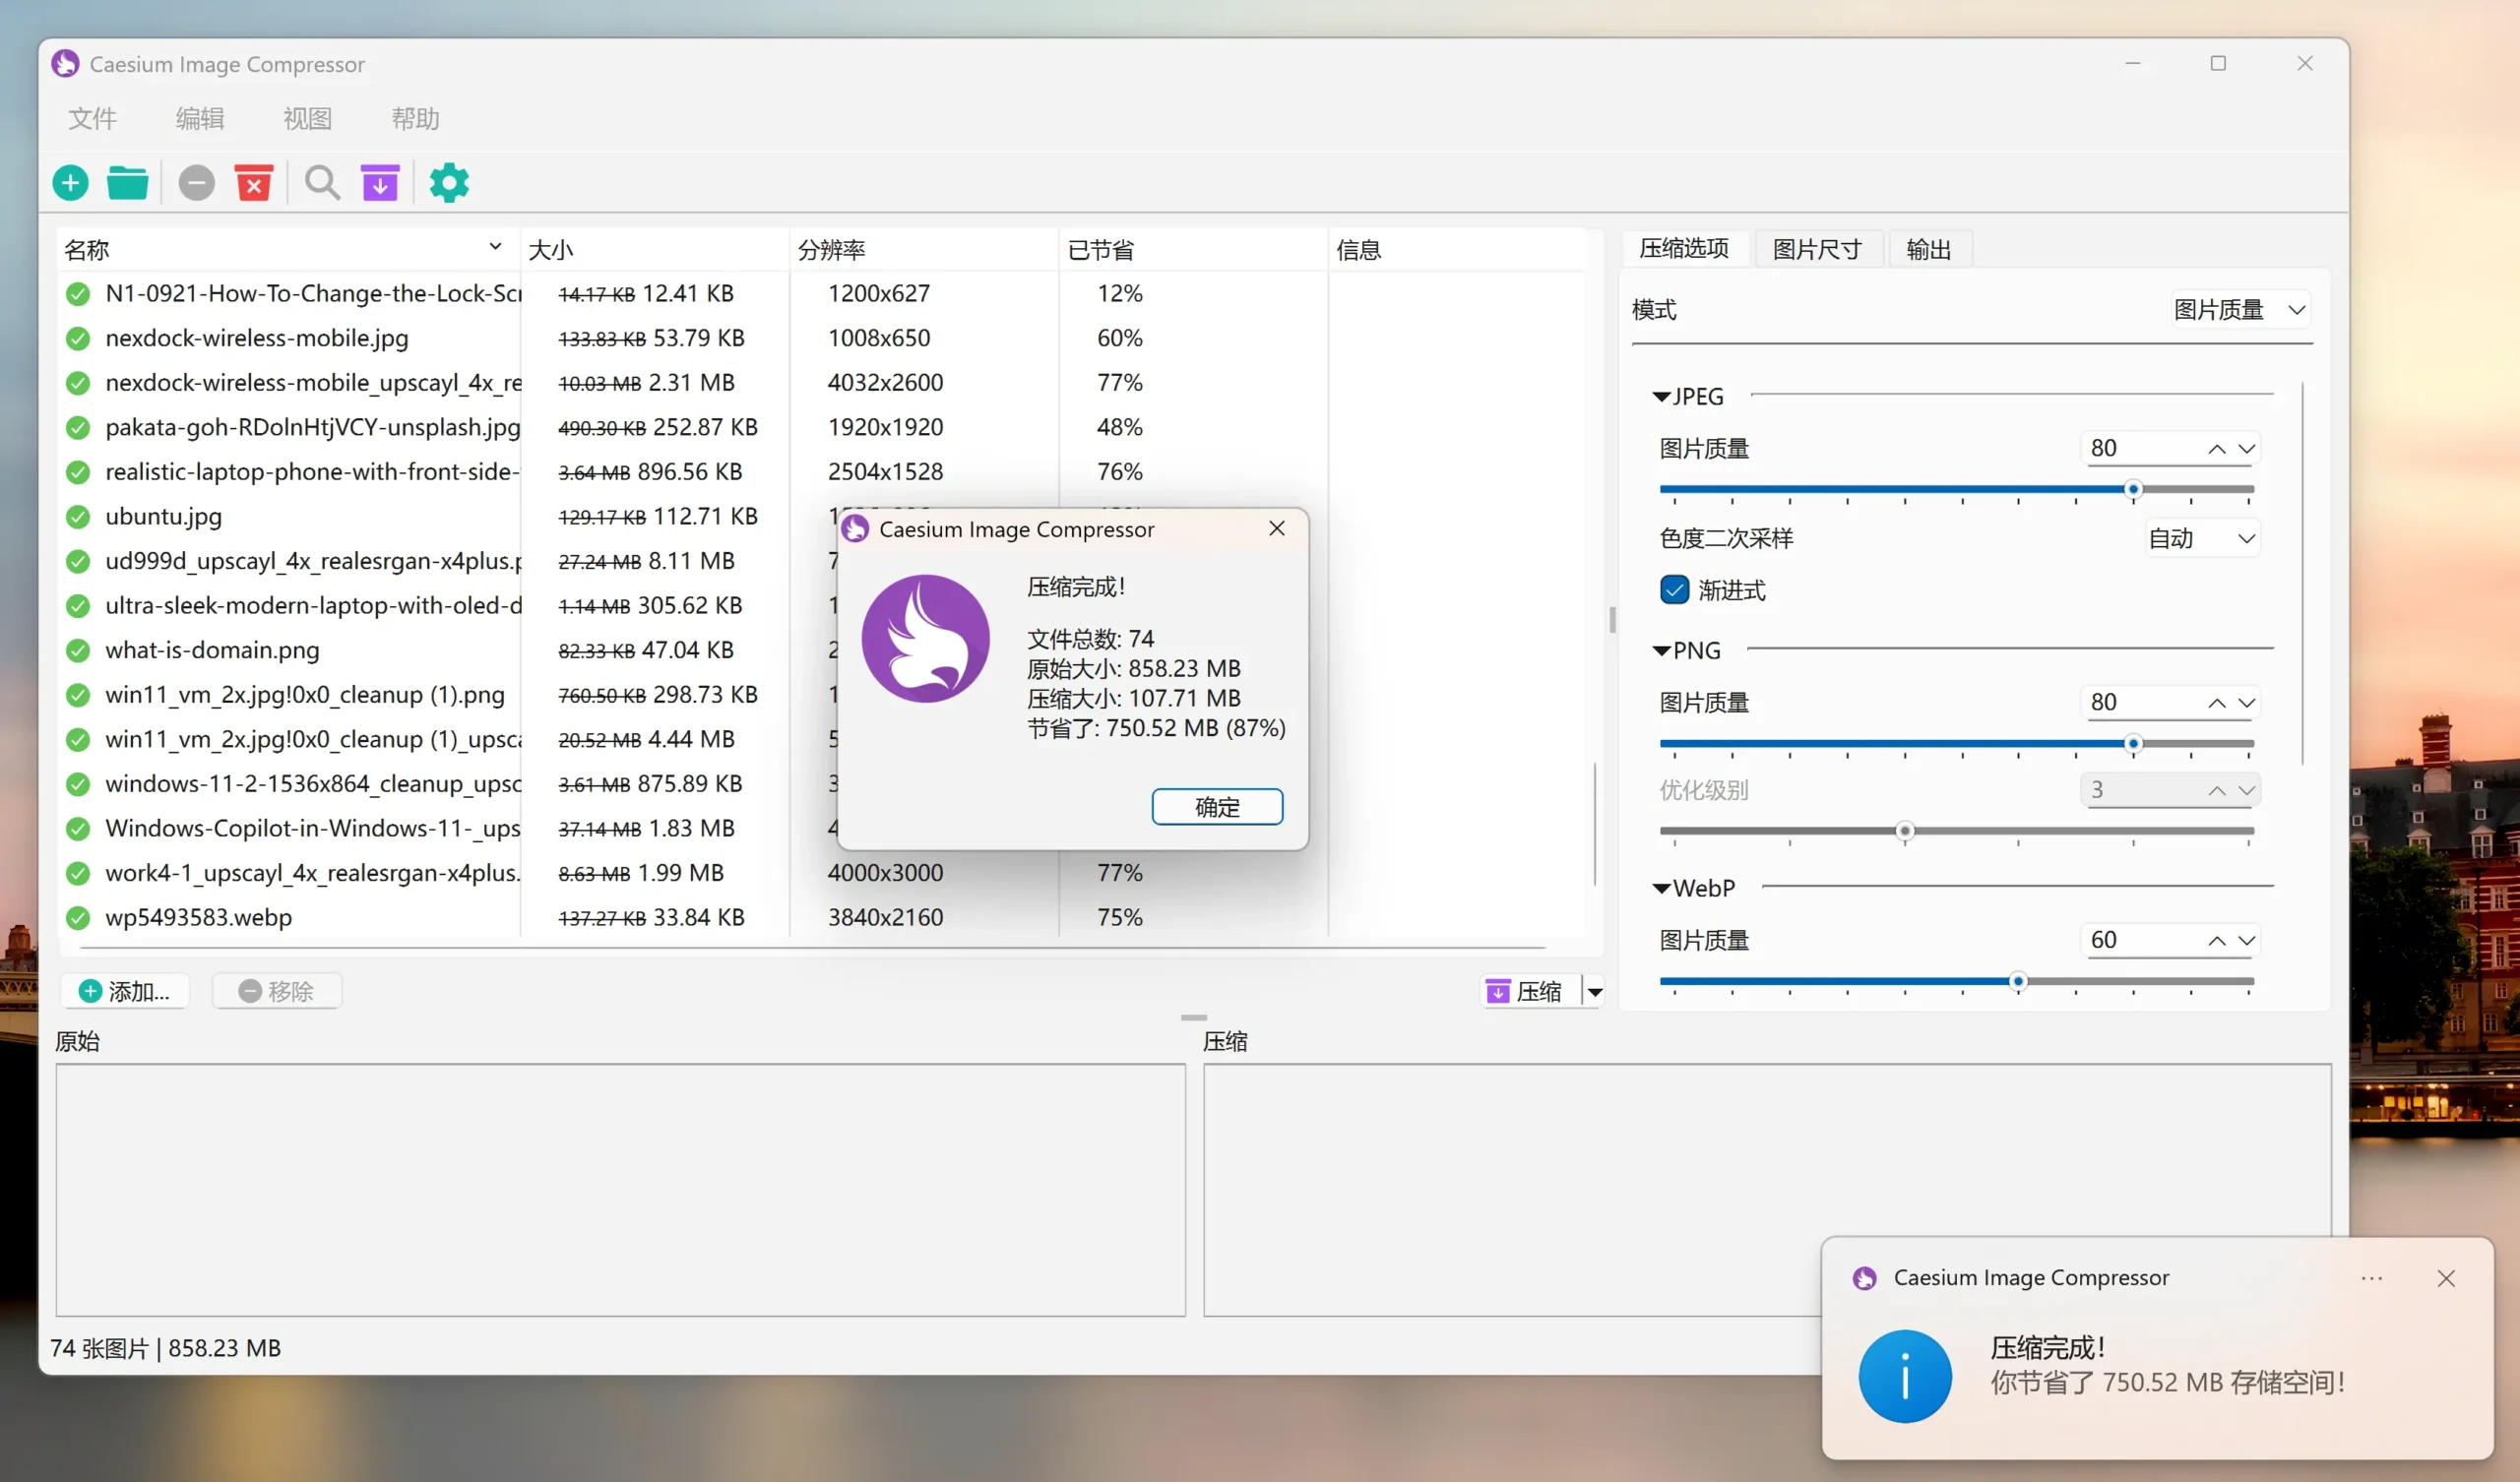Click the purple output/export icon

[x=380, y=182]
